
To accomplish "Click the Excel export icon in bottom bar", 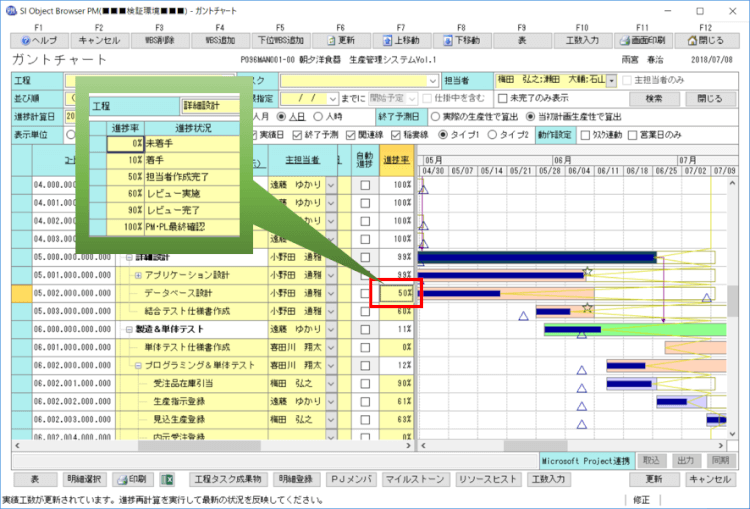I will click(x=168, y=479).
